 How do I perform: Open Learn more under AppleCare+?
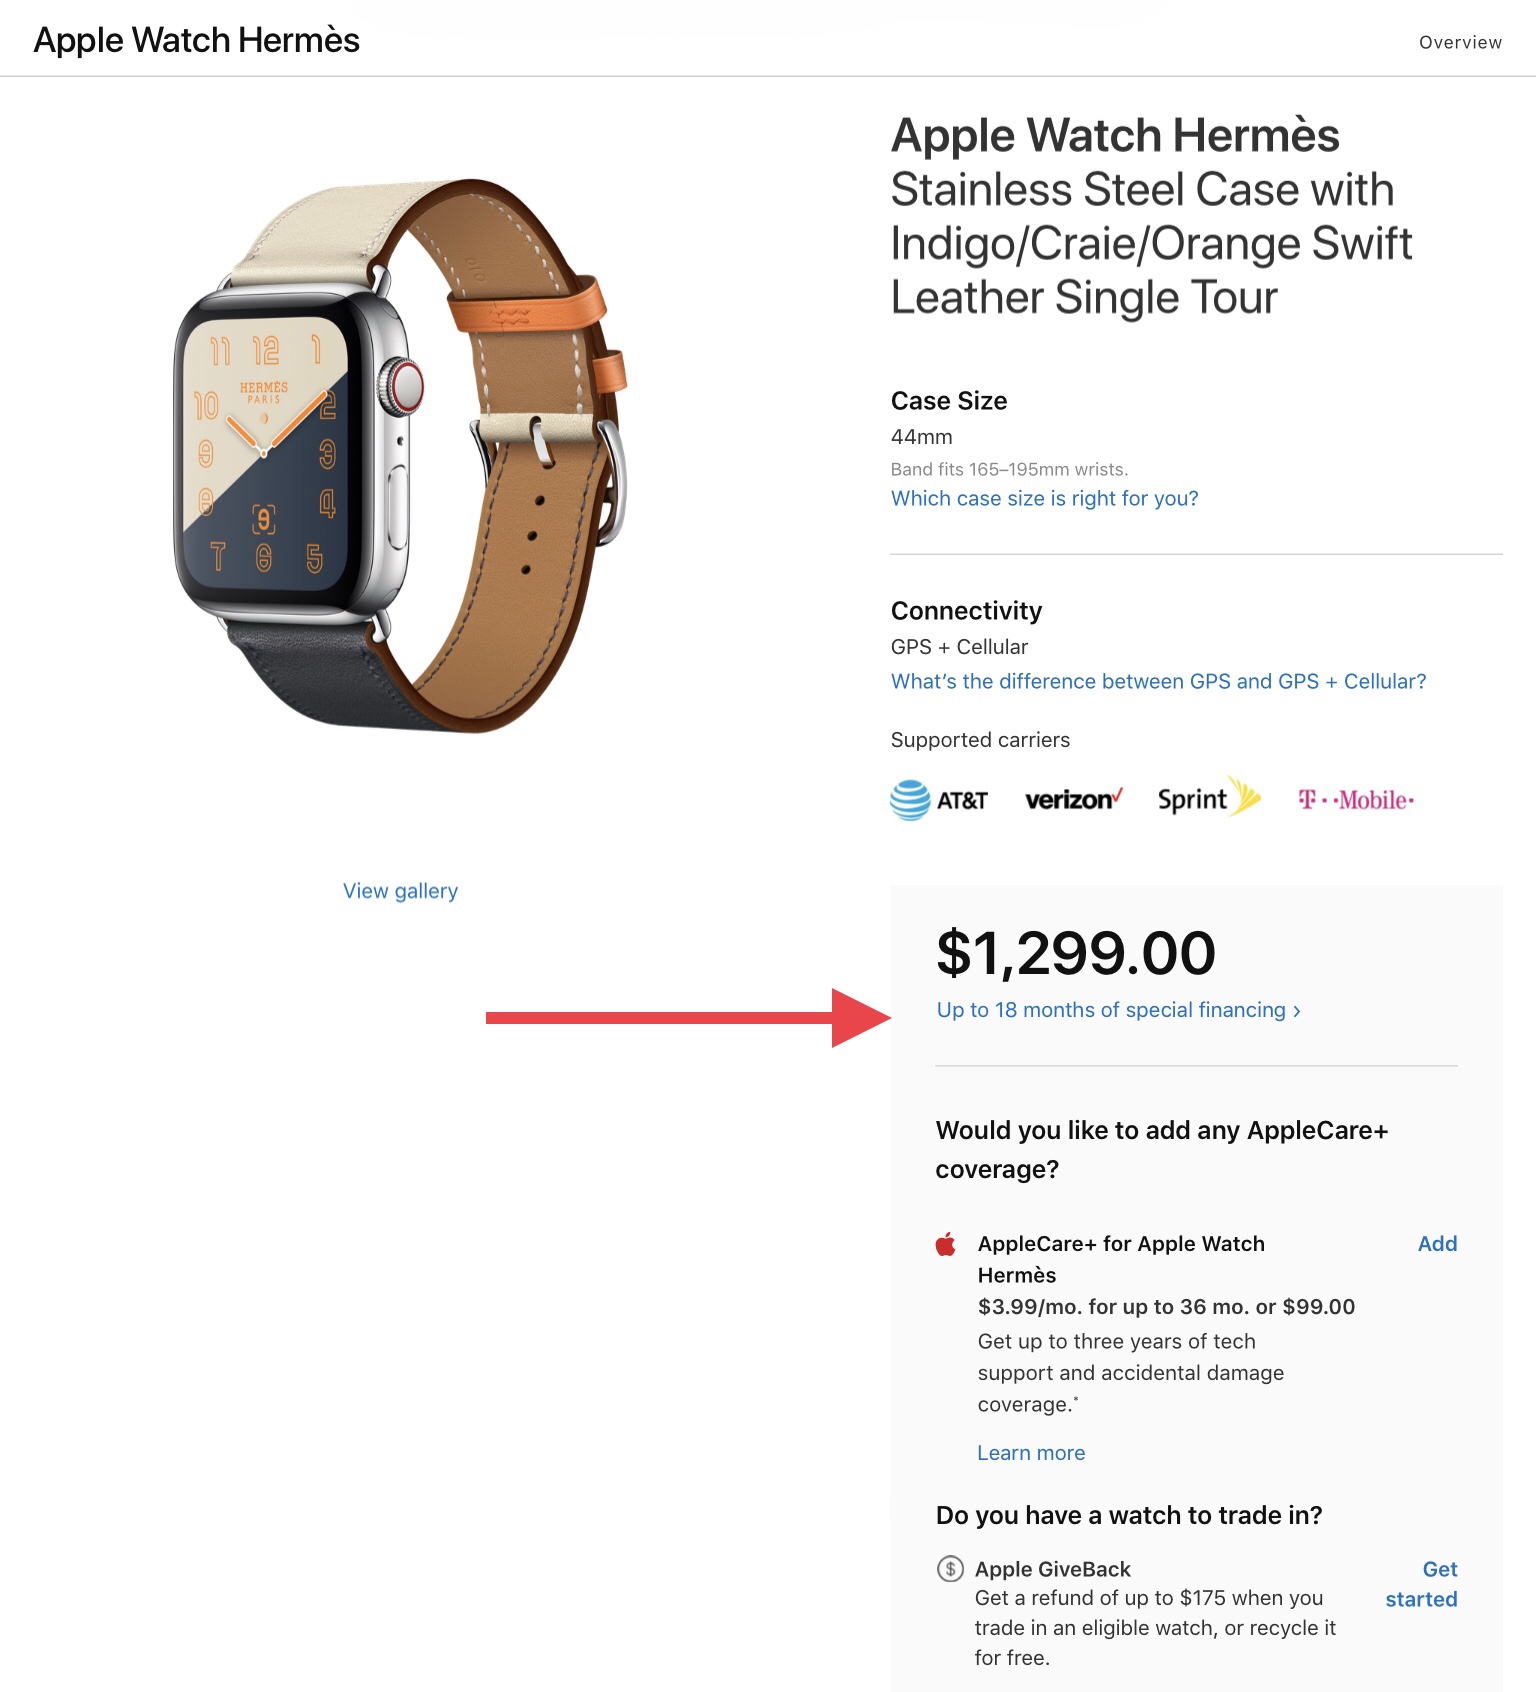(x=1031, y=1453)
